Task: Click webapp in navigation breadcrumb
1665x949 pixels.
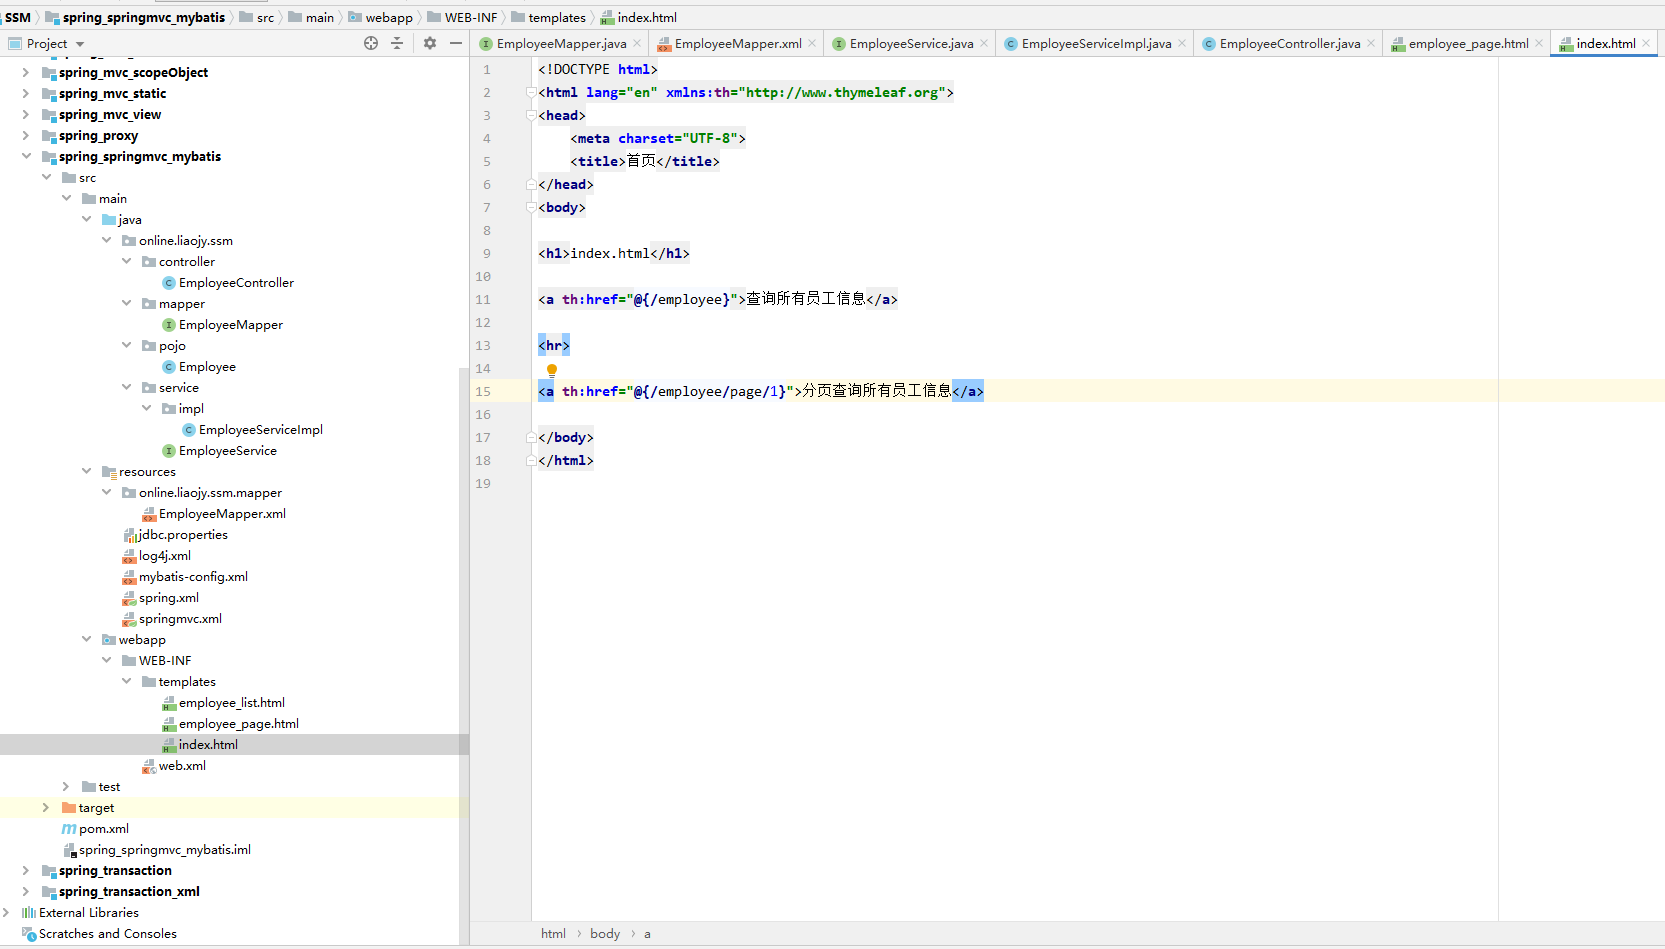Action: coord(389,17)
